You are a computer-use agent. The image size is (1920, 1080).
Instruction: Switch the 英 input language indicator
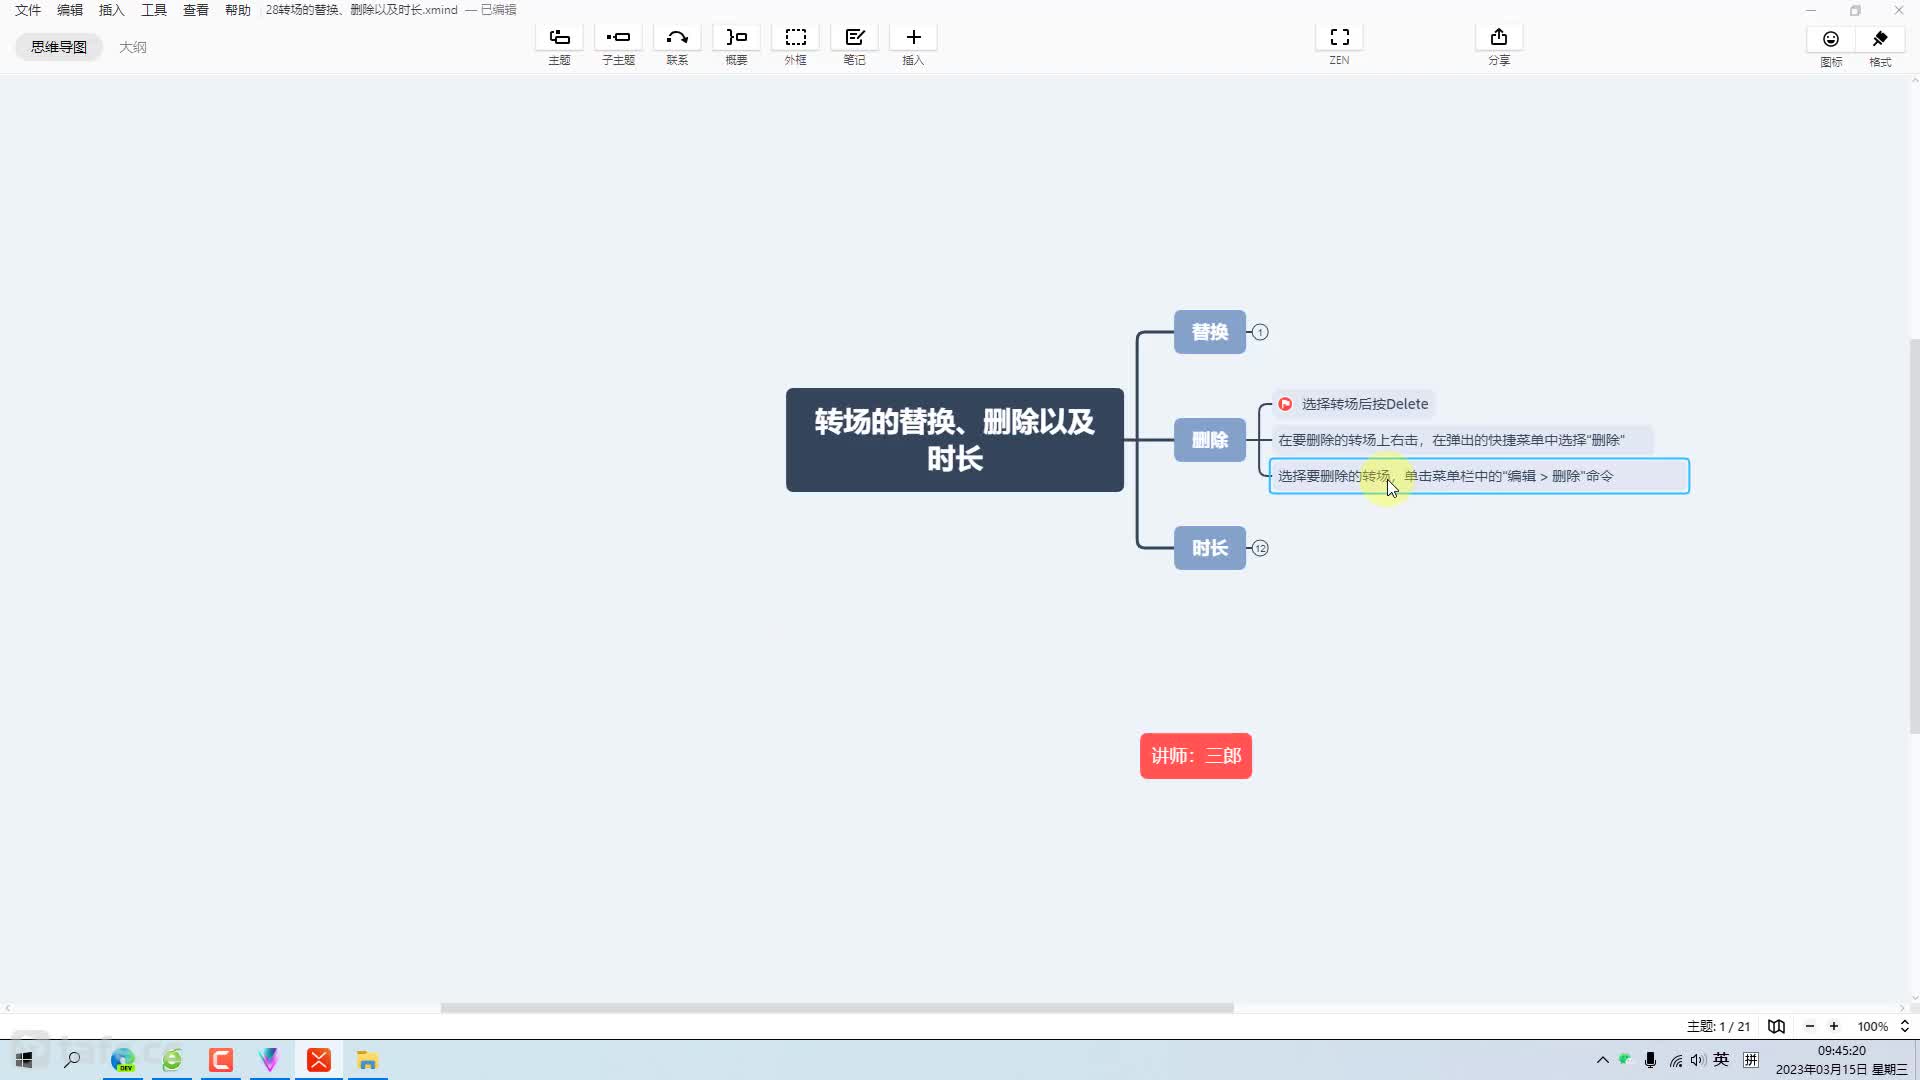1721,1060
